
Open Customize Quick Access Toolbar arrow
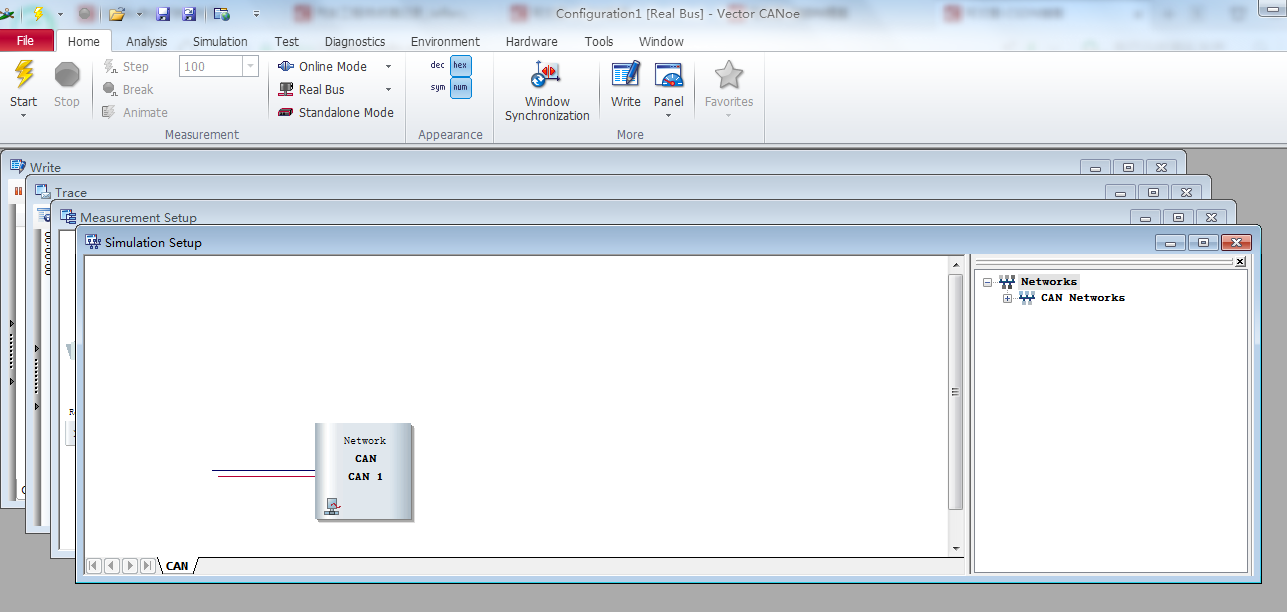tap(257, 14)
